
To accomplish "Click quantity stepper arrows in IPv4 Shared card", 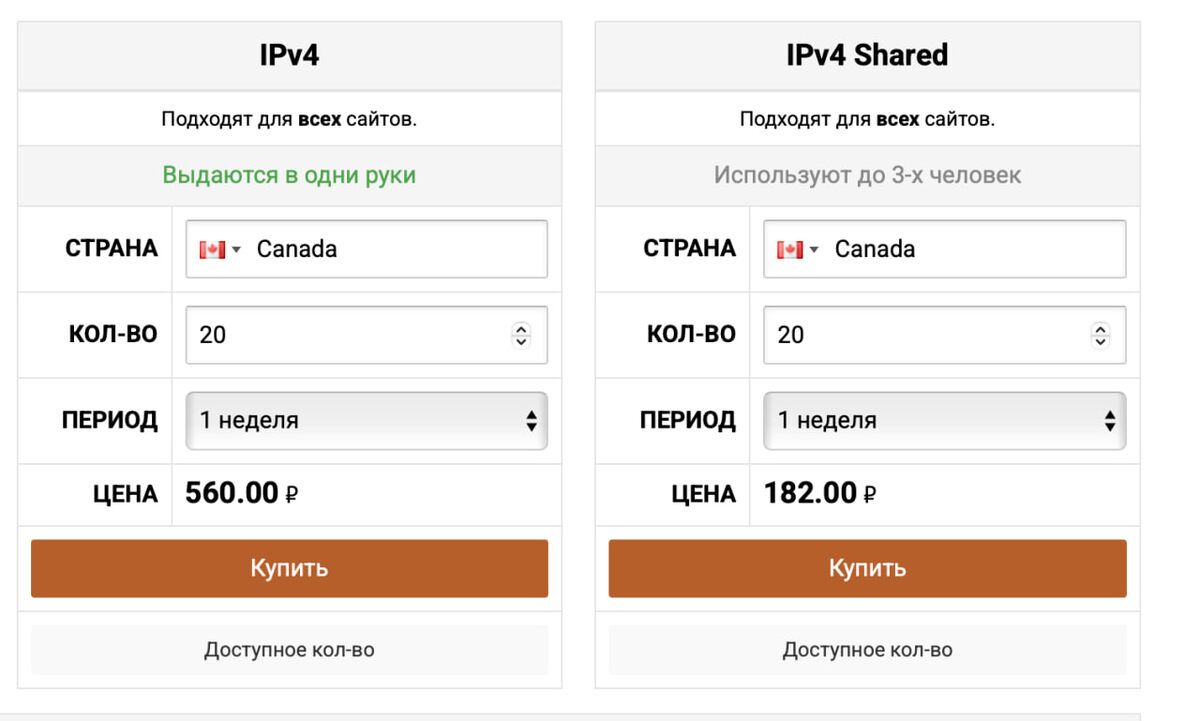I will click(1100, 335).
